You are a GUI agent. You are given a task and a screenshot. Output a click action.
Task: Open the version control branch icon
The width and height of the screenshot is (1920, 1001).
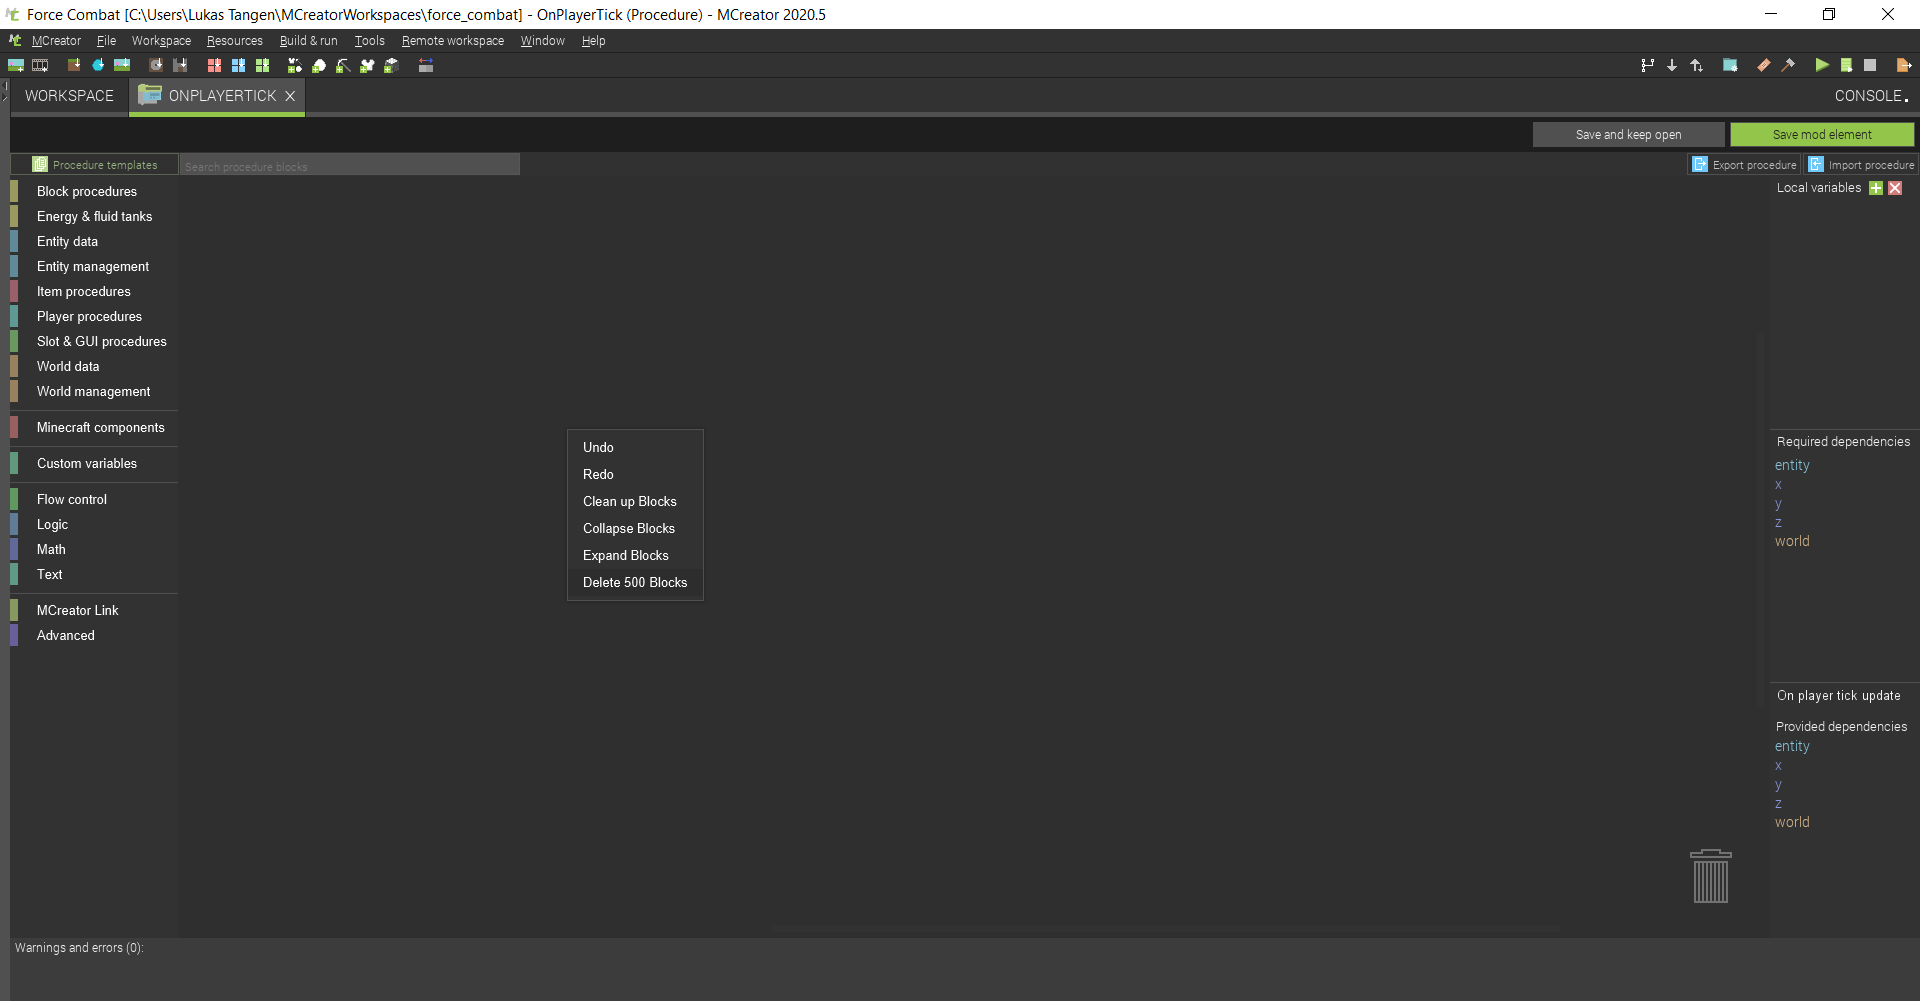tap(1648, 65)
